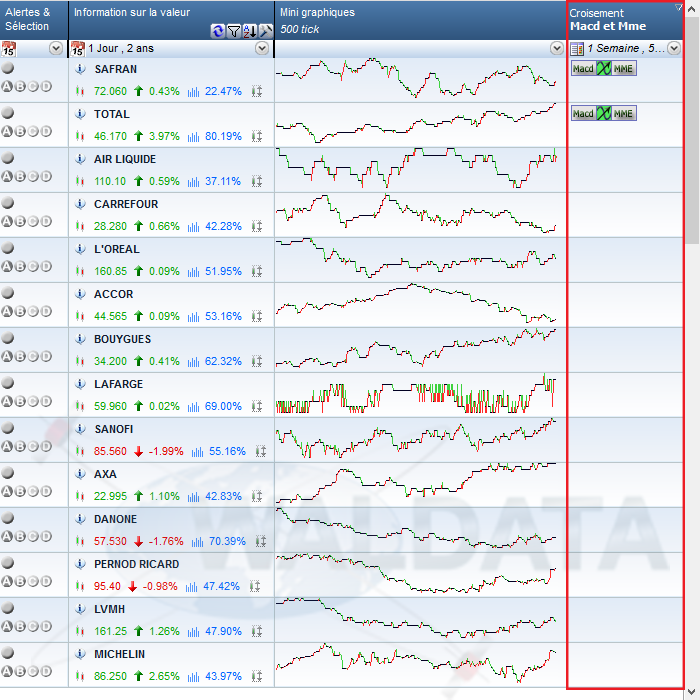Click small triangle in Croisement header corner
The width and height of the screenshot is (700, 700).
[678, 7]
